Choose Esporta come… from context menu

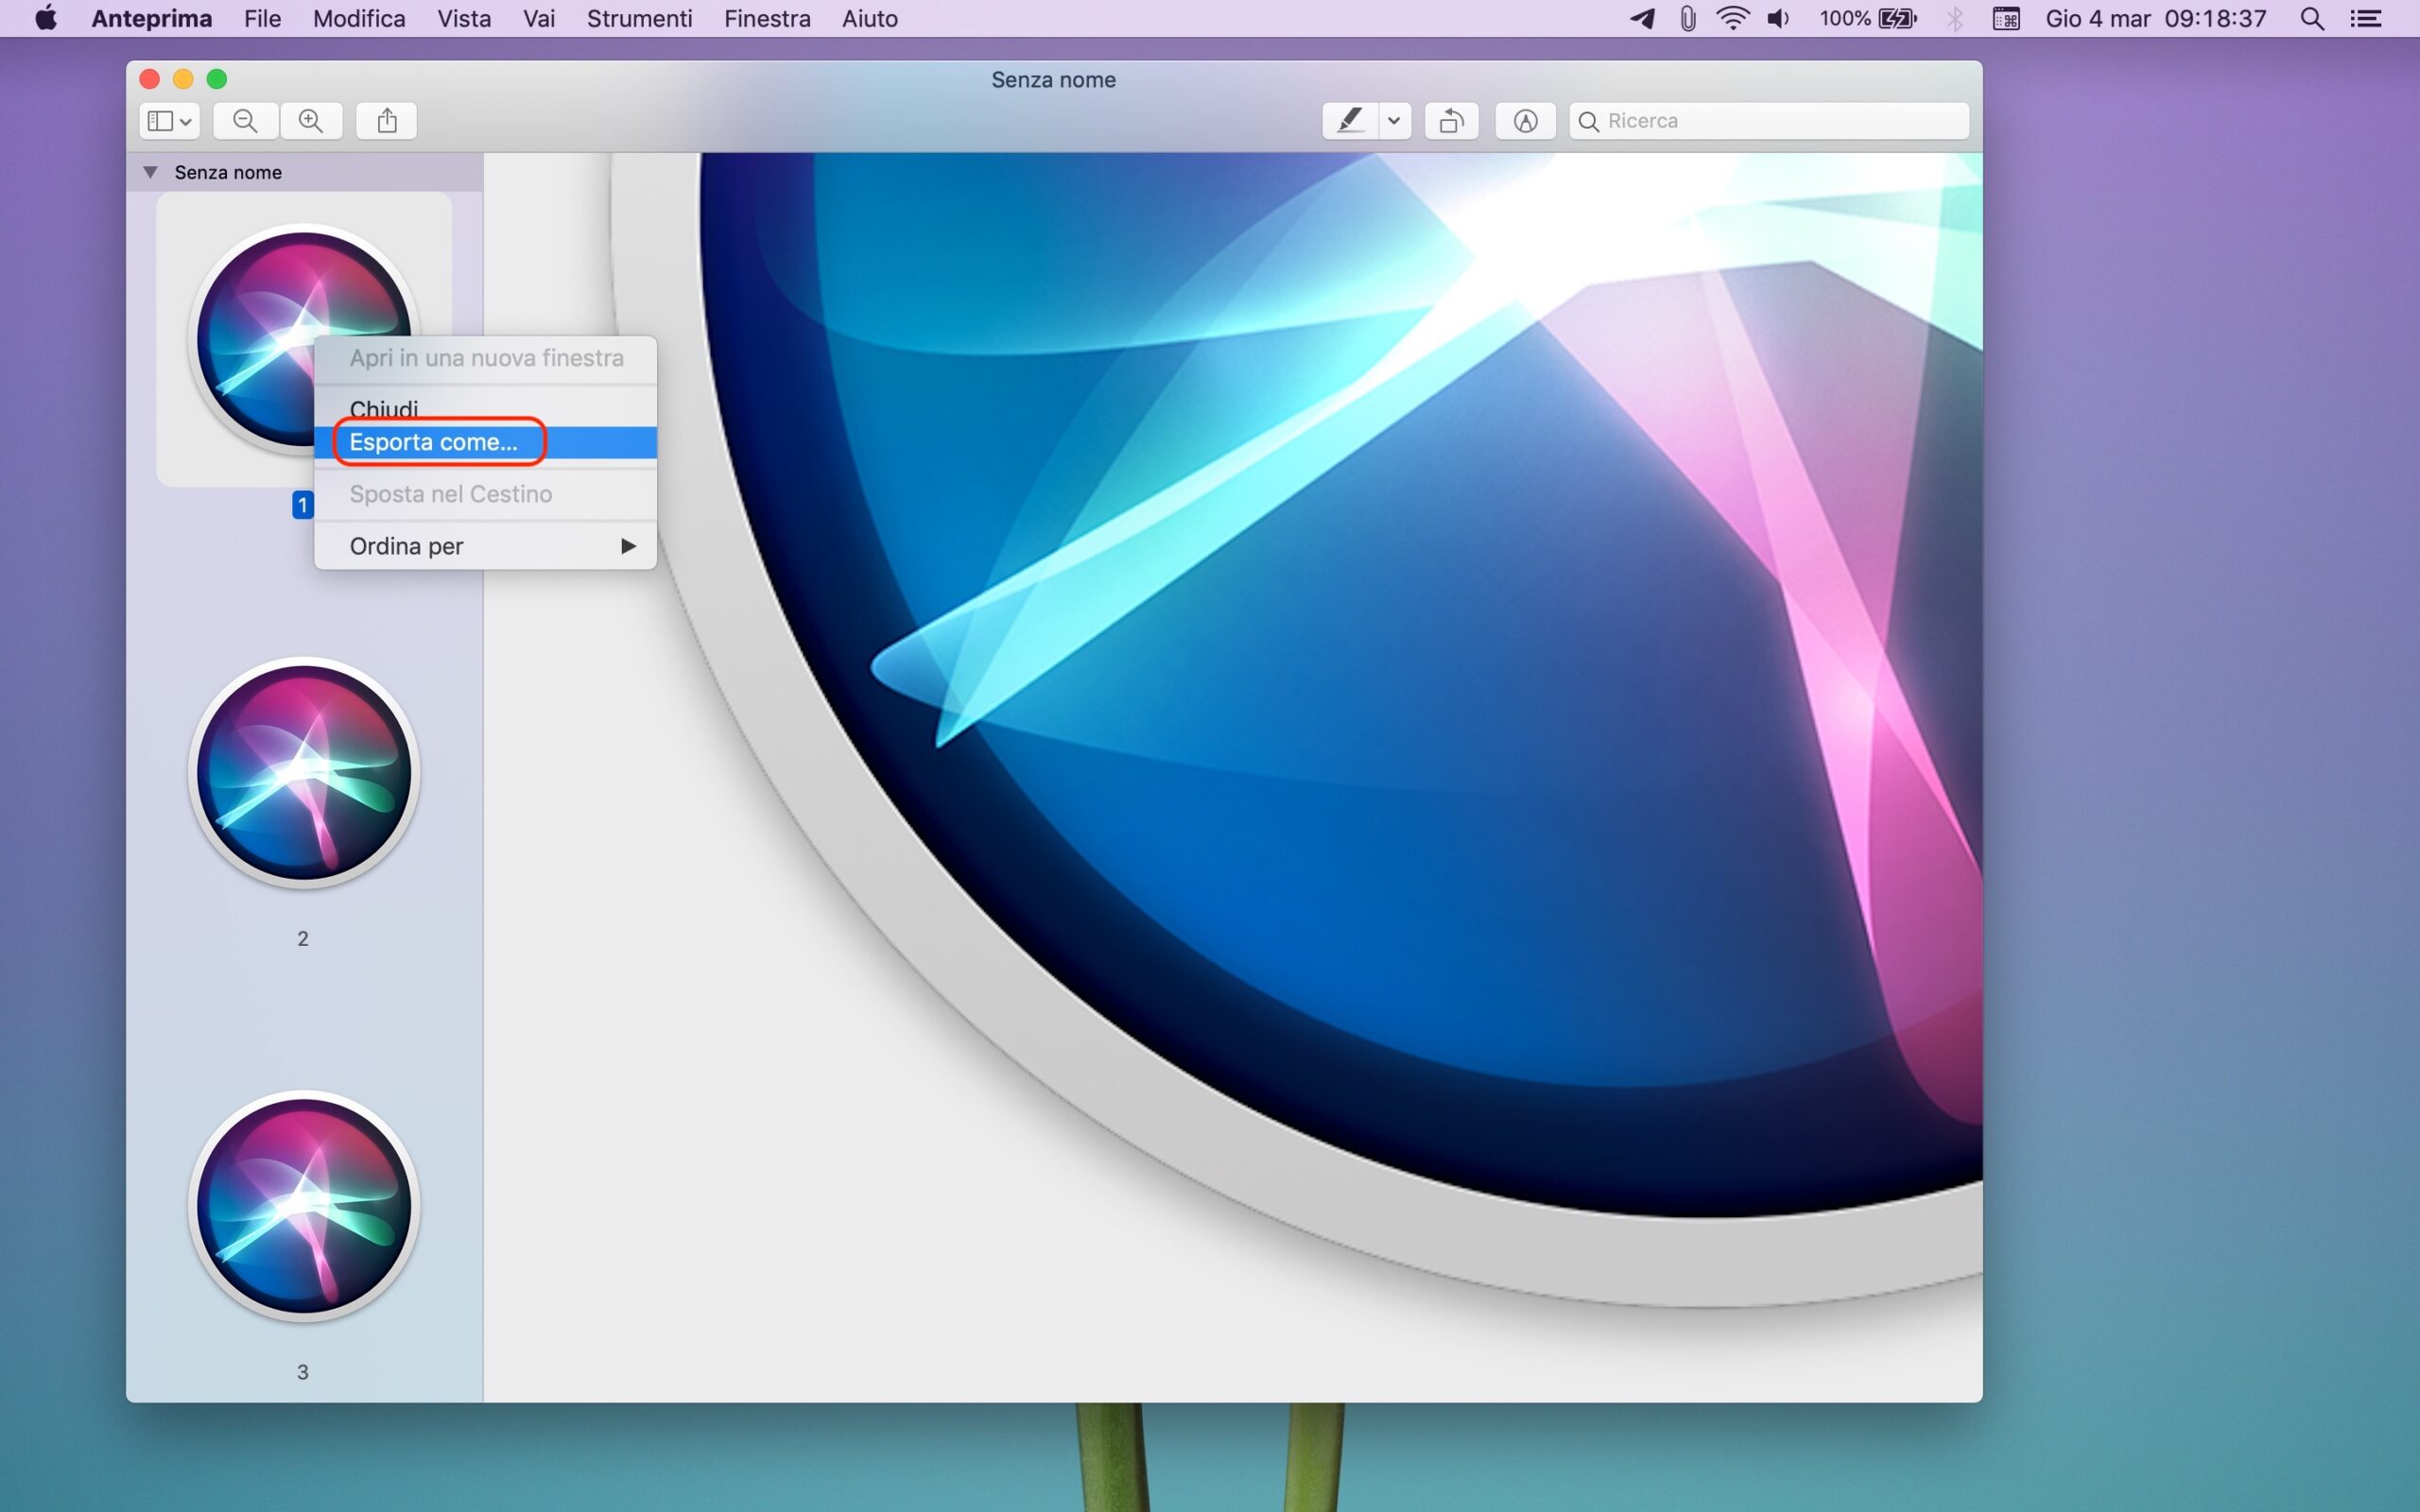(434, 442)
